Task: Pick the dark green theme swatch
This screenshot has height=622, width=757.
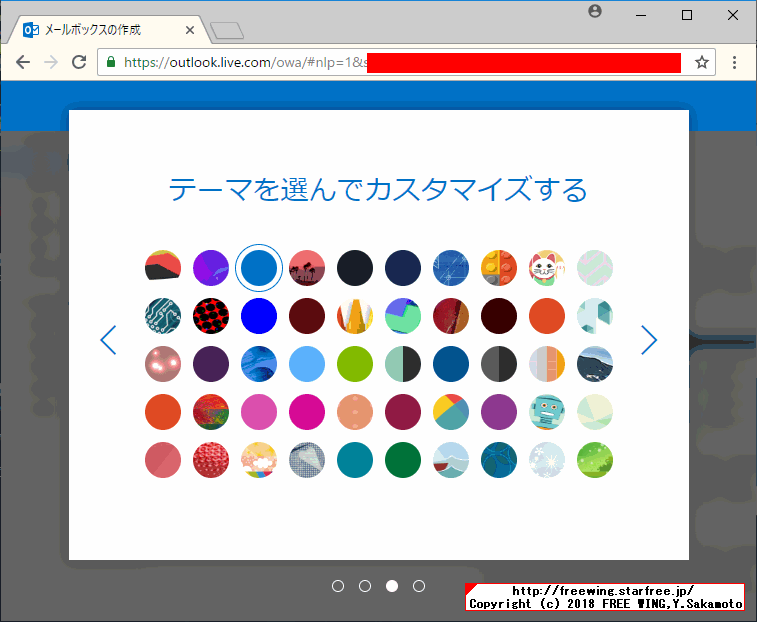Action: (403, 460)
